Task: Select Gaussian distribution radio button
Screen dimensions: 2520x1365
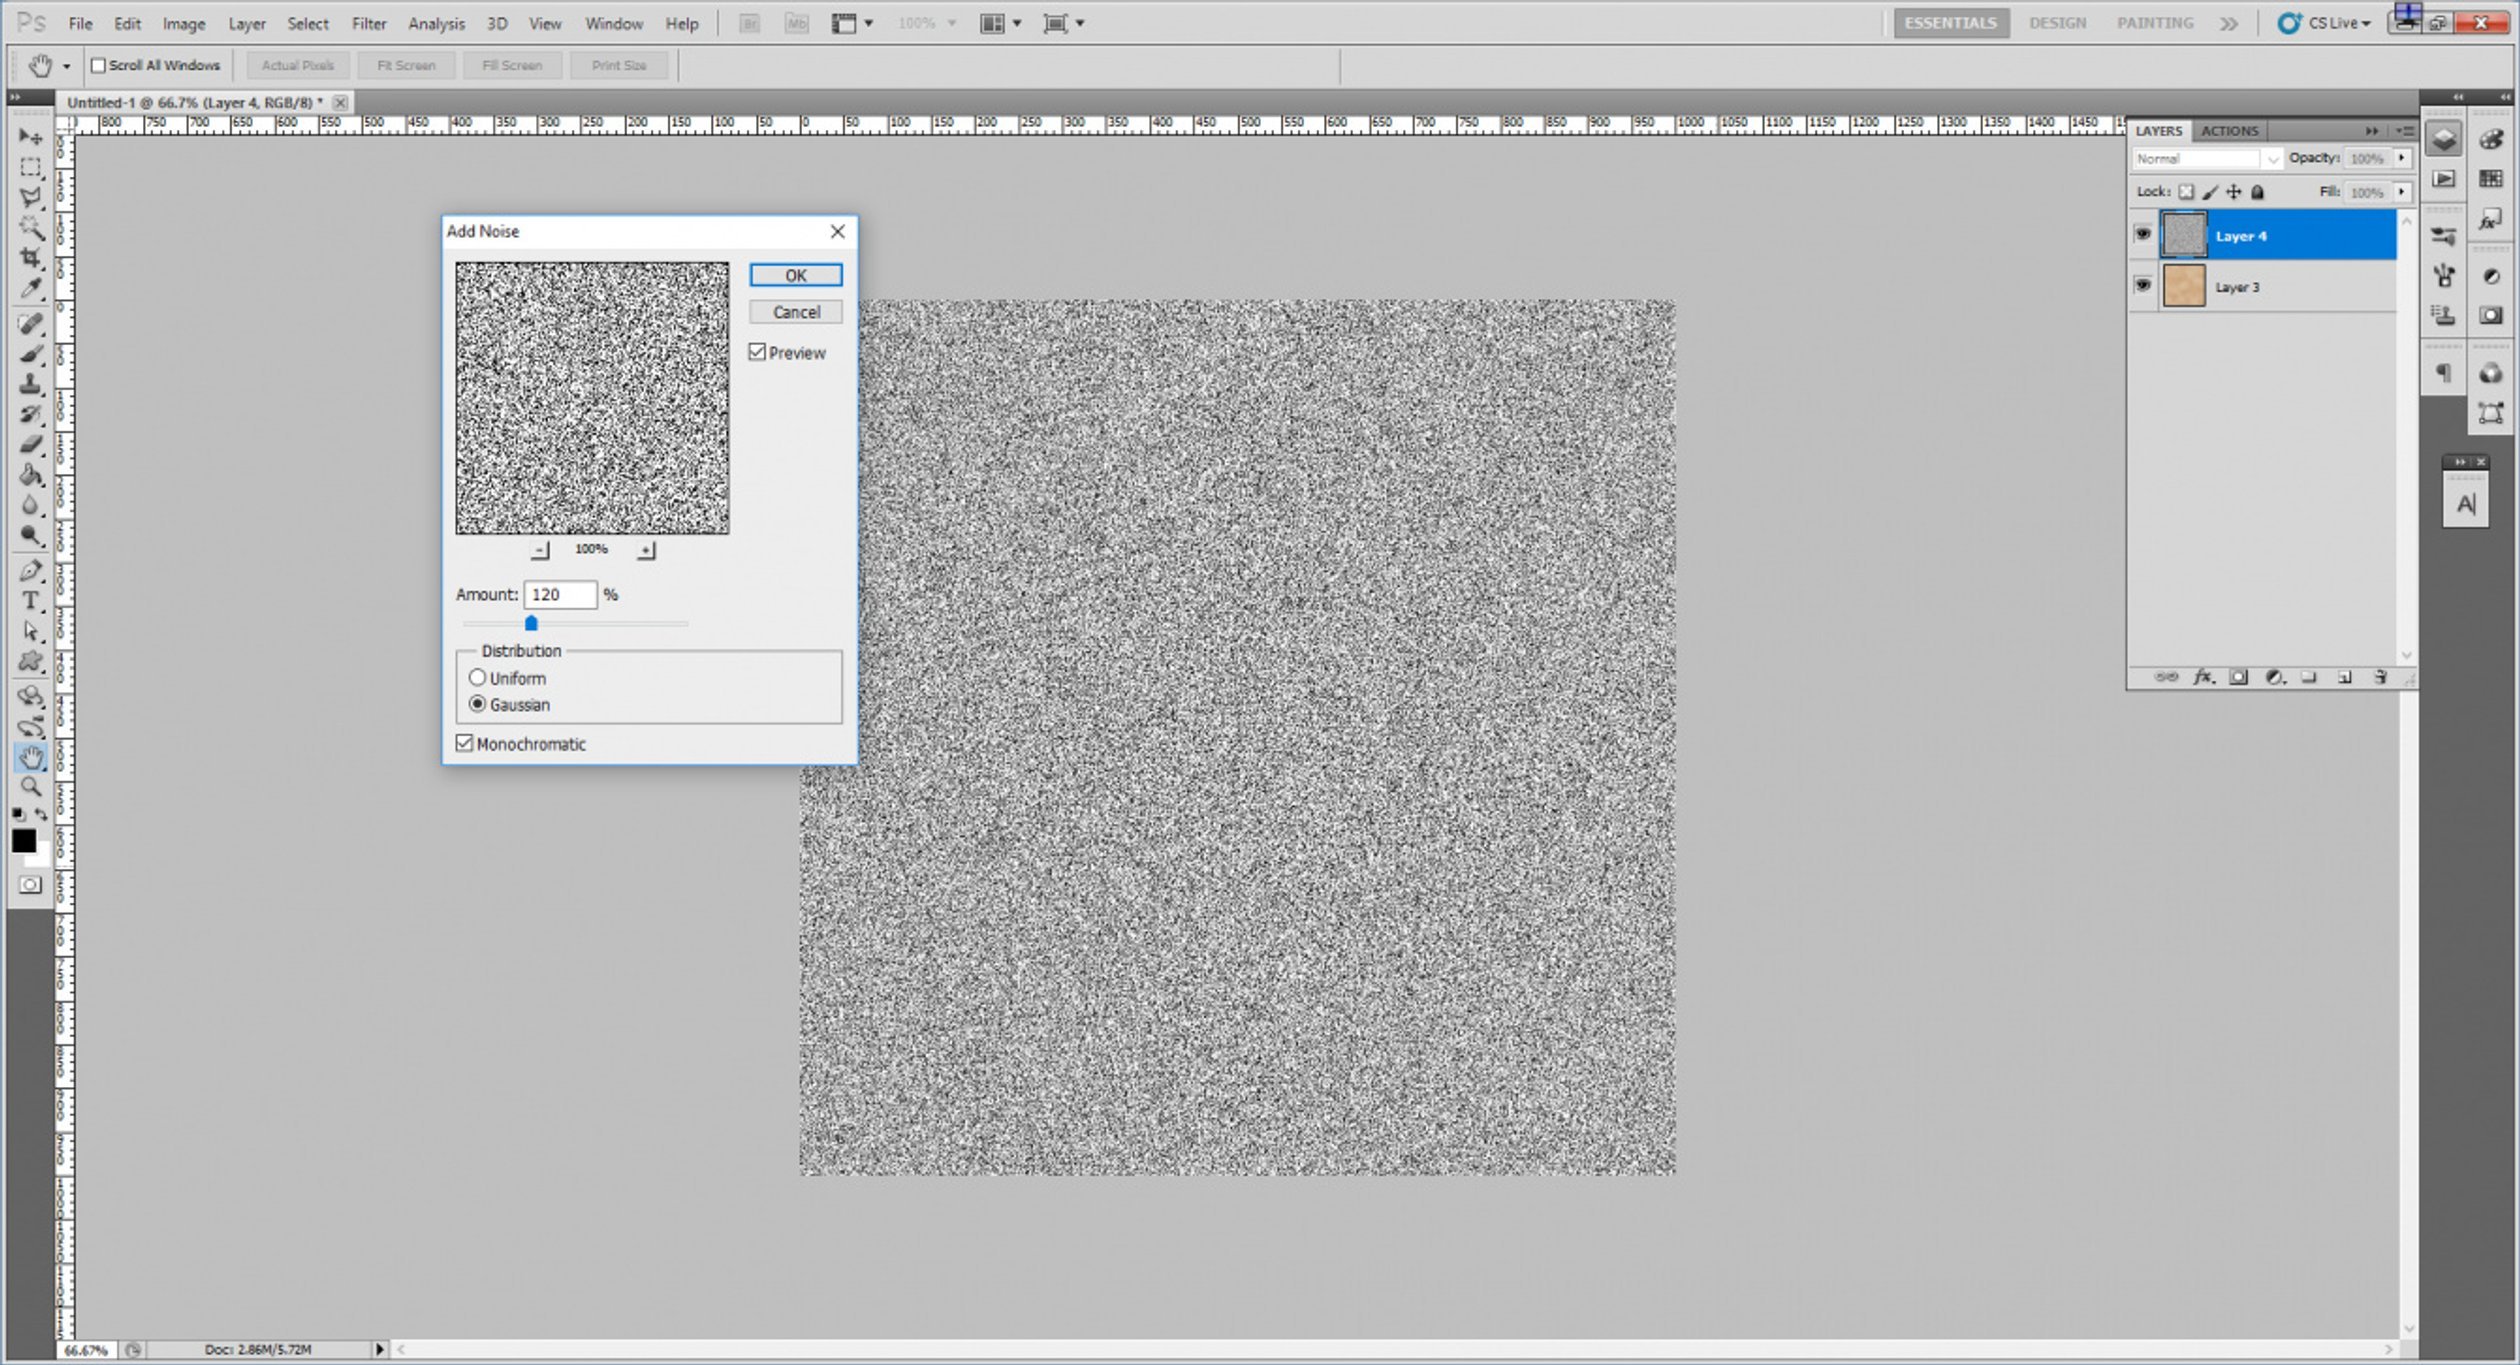Action: (x=478, y=704)
